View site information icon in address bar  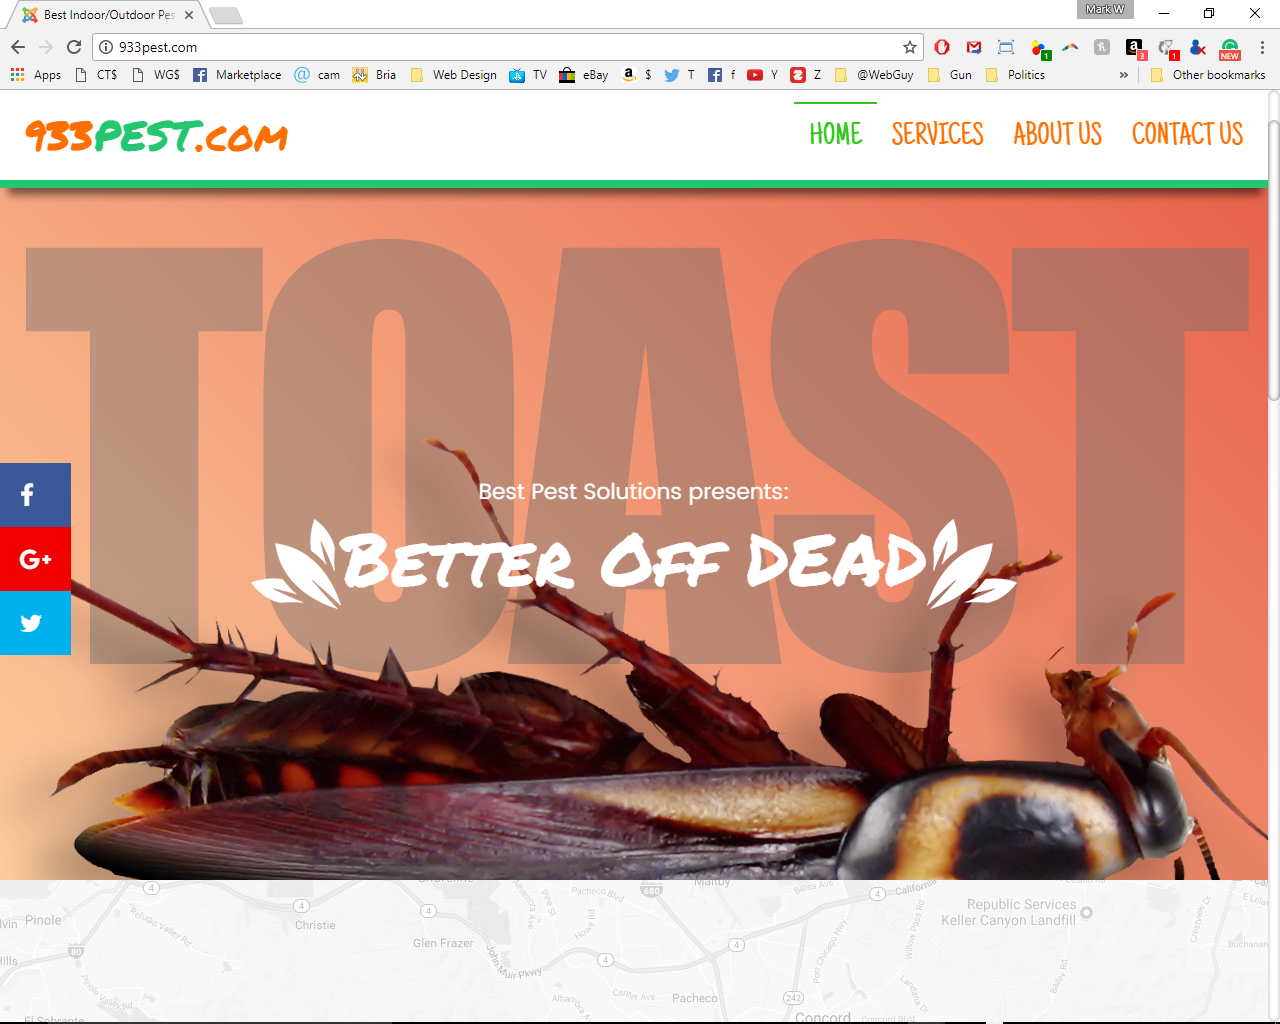[x=106, y=47]
